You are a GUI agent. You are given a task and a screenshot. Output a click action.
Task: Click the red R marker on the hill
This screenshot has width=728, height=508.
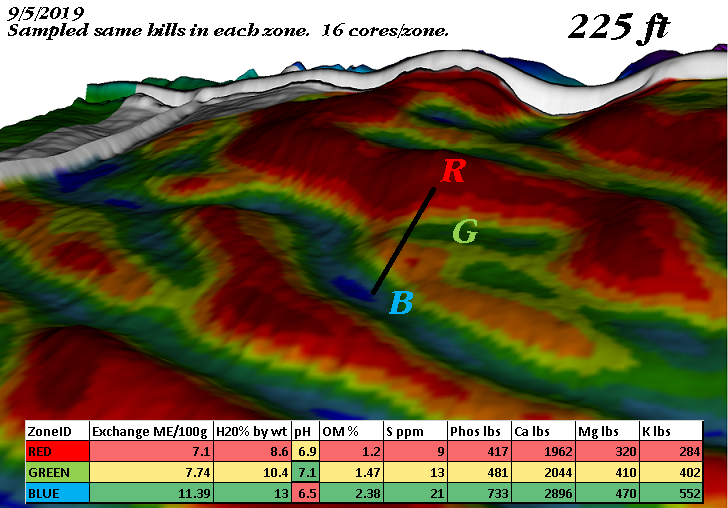pyautogui.click(x=453, y=170)
